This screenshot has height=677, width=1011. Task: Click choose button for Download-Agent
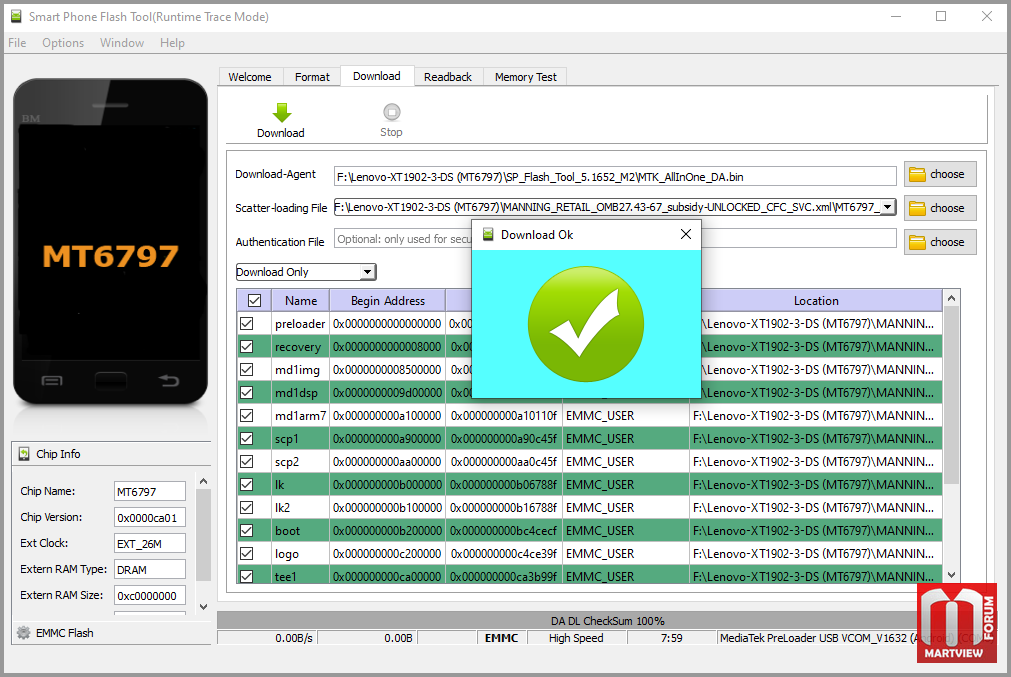pyautogui.click(x=939, y=174)
